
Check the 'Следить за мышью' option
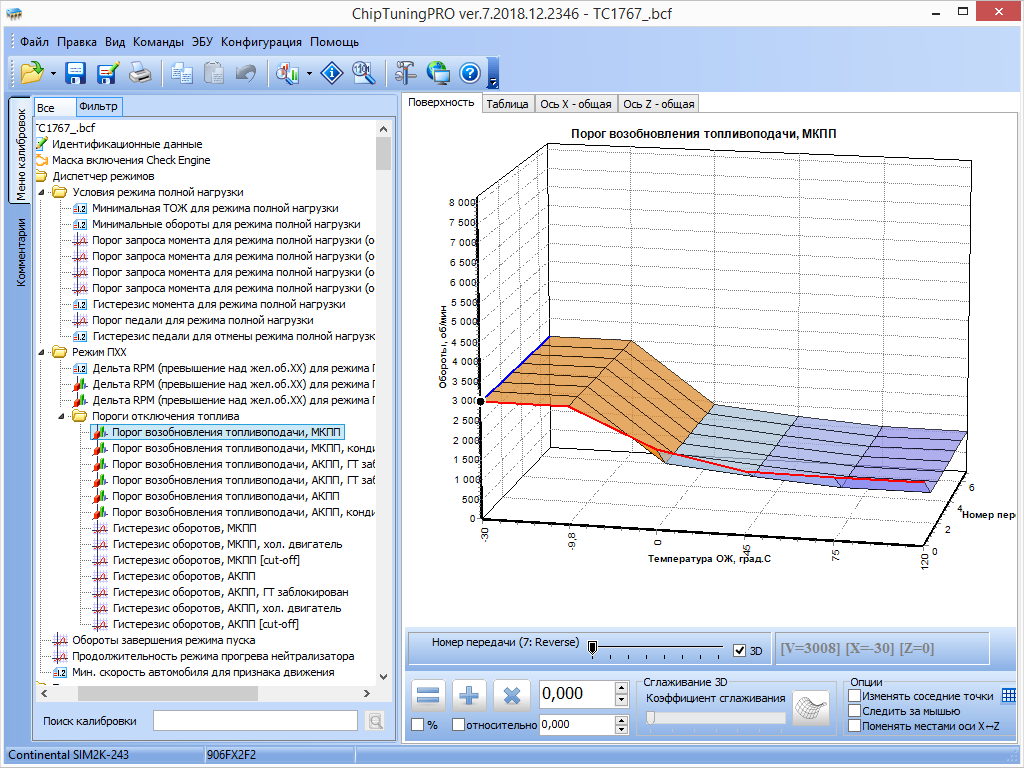click(x=854, y=711)
